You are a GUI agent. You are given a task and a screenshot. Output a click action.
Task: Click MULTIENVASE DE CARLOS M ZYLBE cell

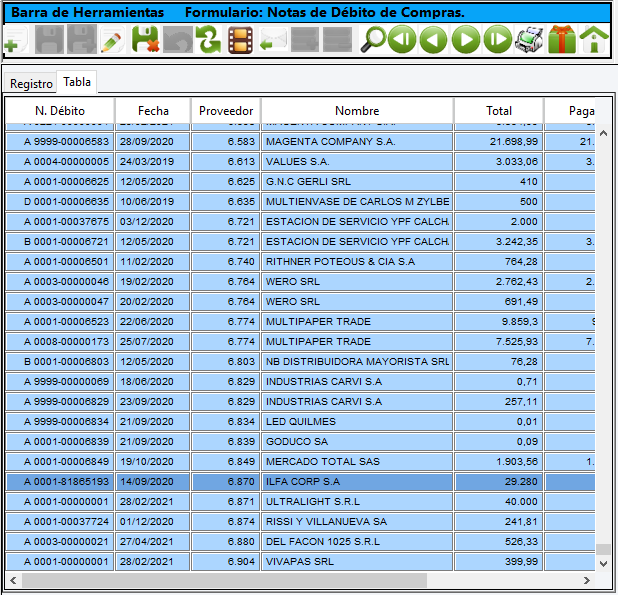coord(357,202)
